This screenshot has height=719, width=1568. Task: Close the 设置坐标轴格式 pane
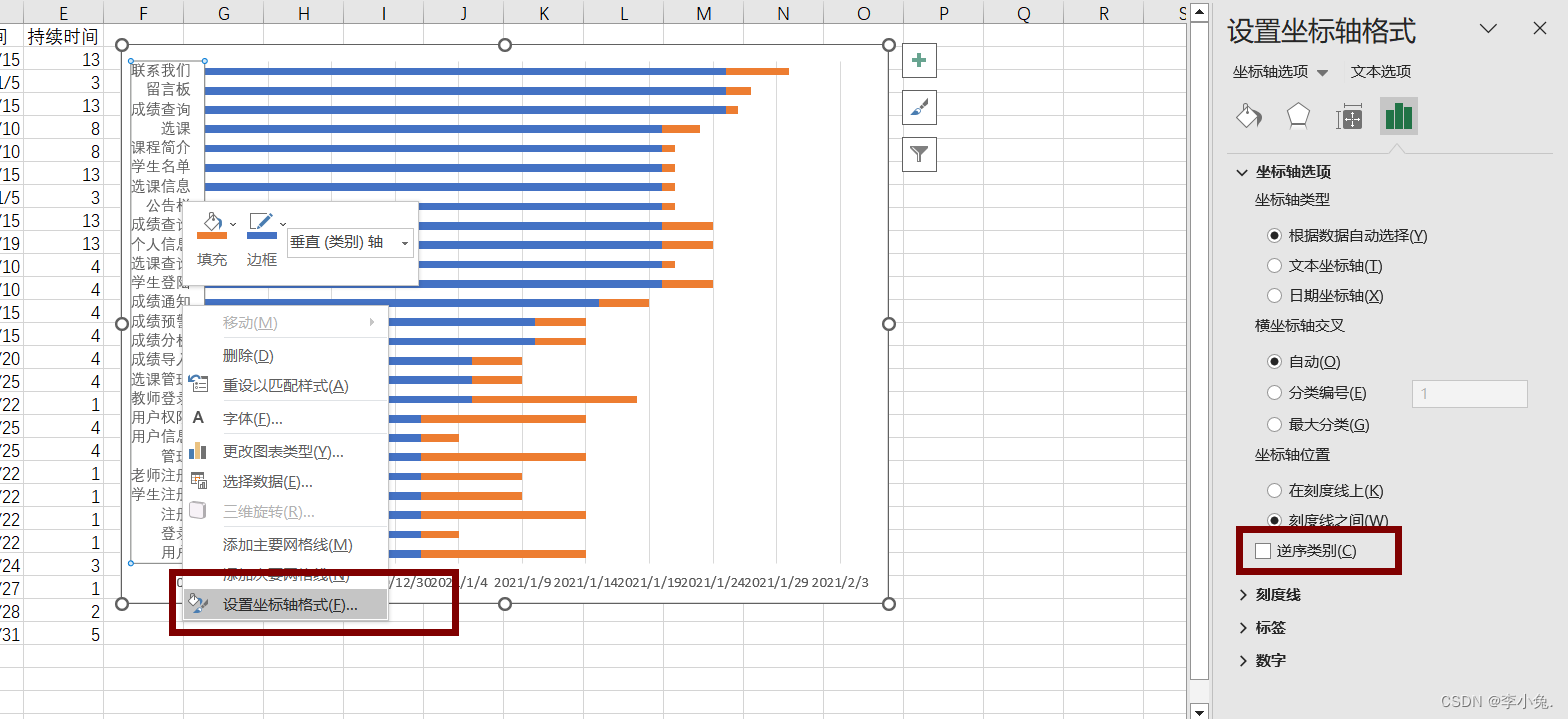tap(1539, 29)
